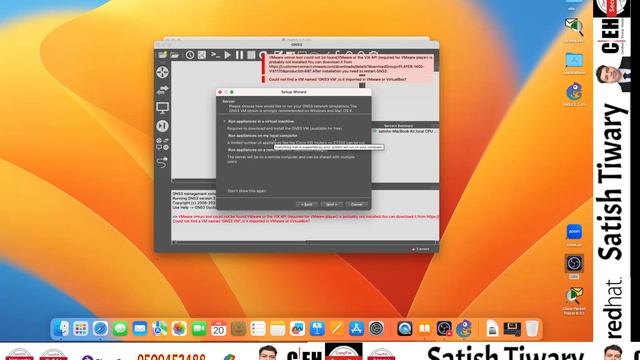Open console to all devices icon
The height and width of the screenshot is (360, 640).
coord(215,55)
